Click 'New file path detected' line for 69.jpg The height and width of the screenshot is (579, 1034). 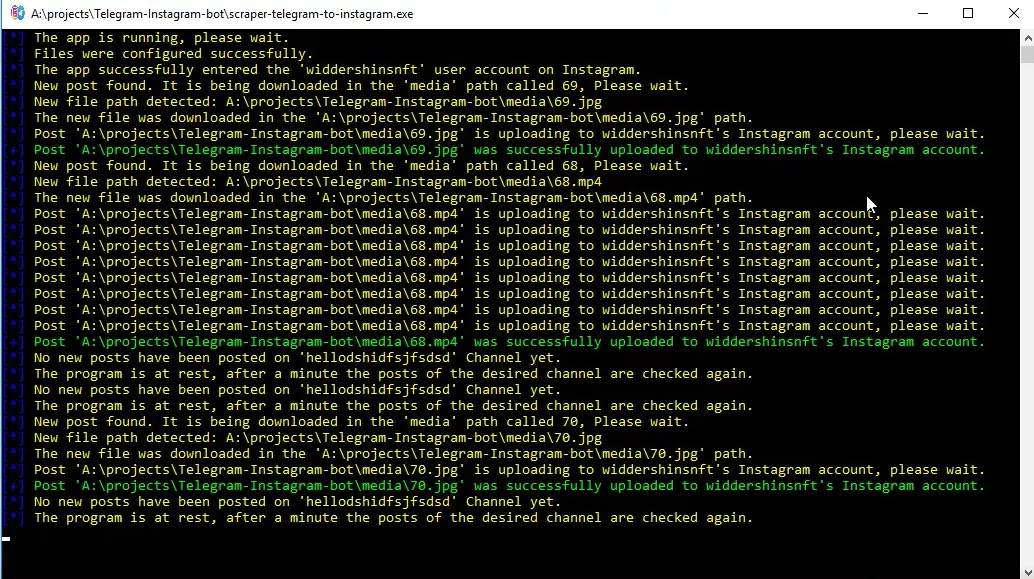(318, 102)
